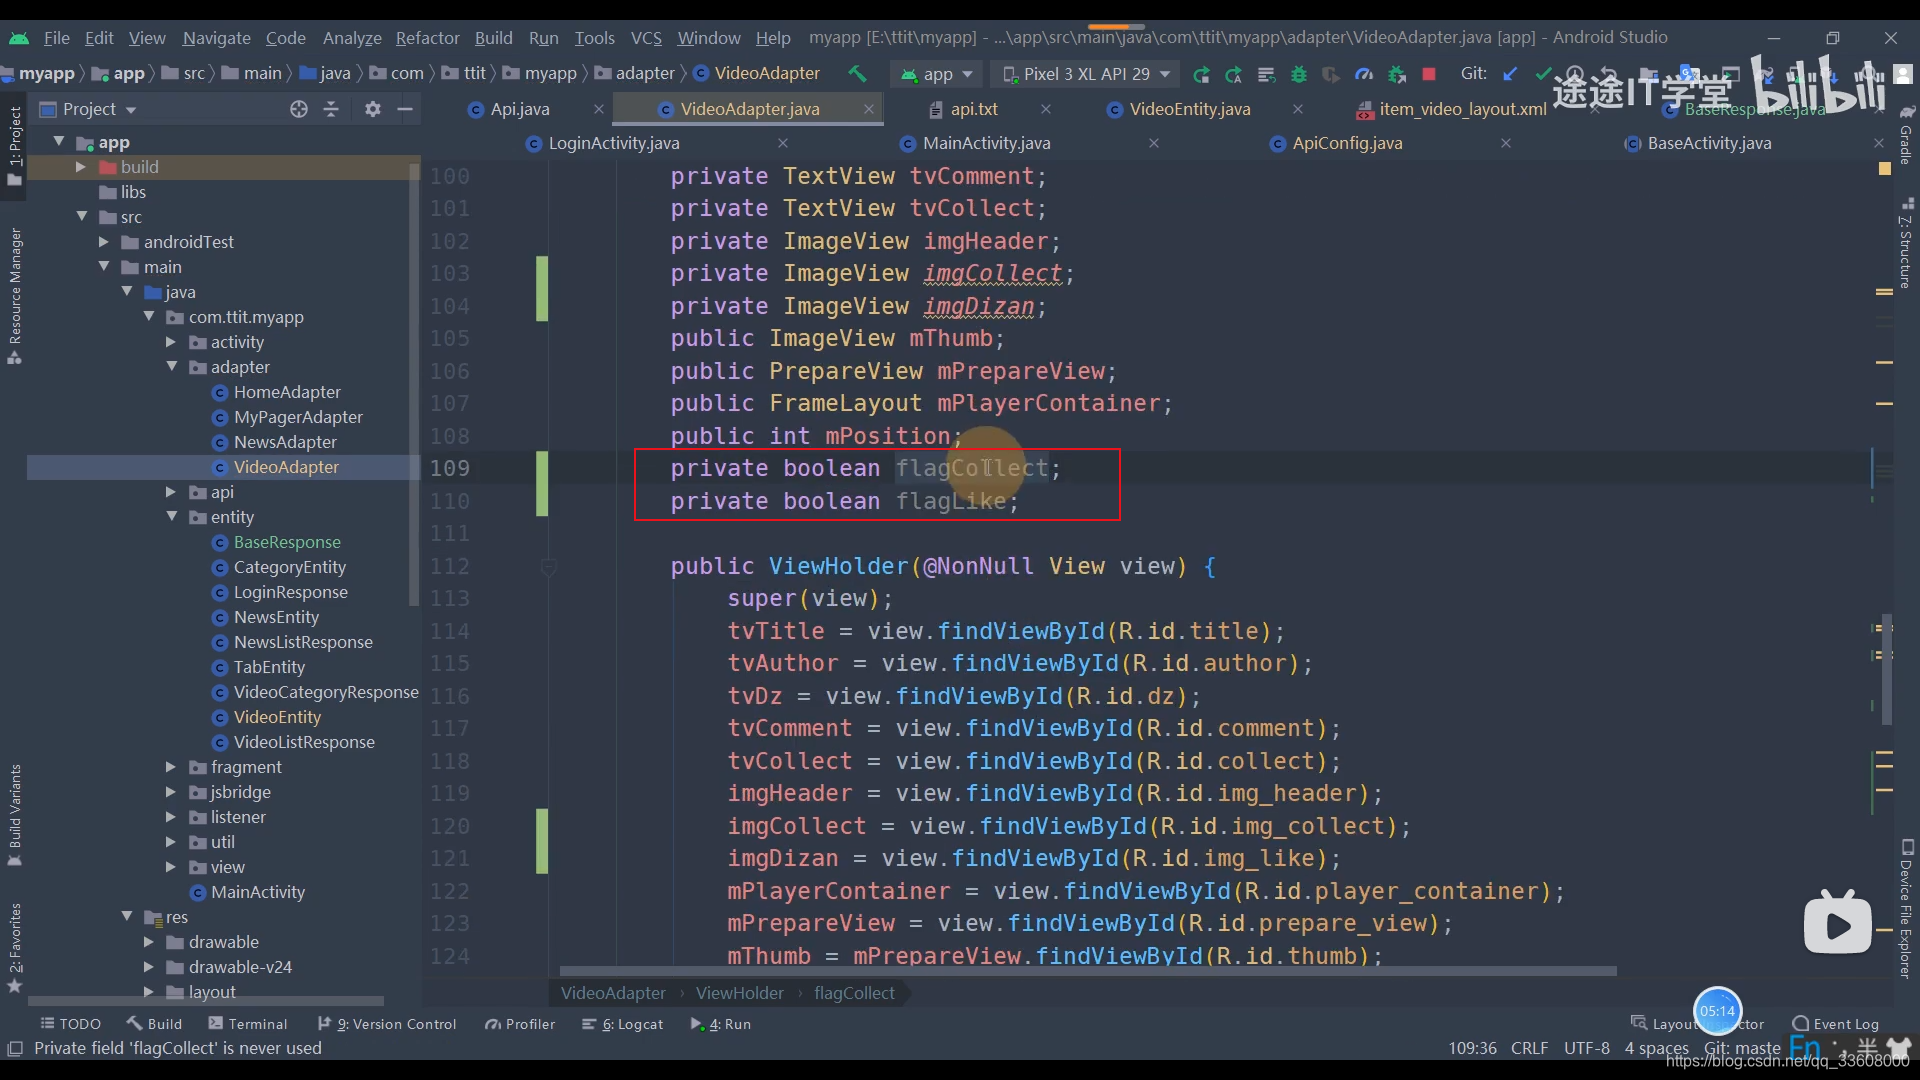The height and width of the screenshot is (1080, 1920).
Task: Select BaseResponse in the project tree
Action: [x=286, y=542]
